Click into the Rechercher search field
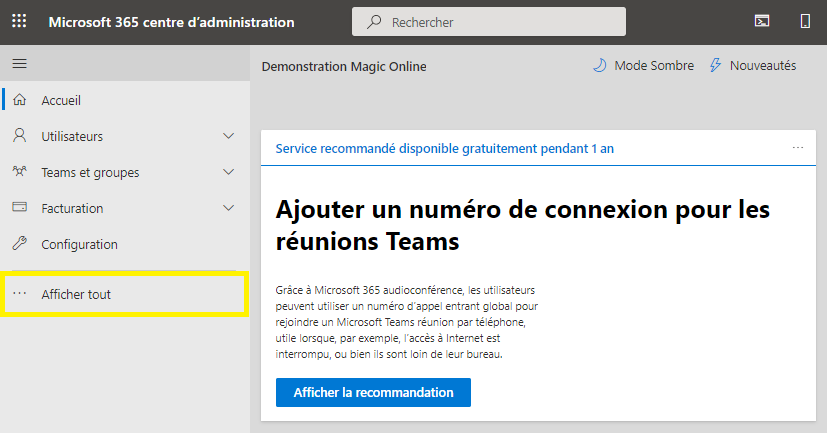Viewport: 827px width, 433px height. tap(489, 22)
